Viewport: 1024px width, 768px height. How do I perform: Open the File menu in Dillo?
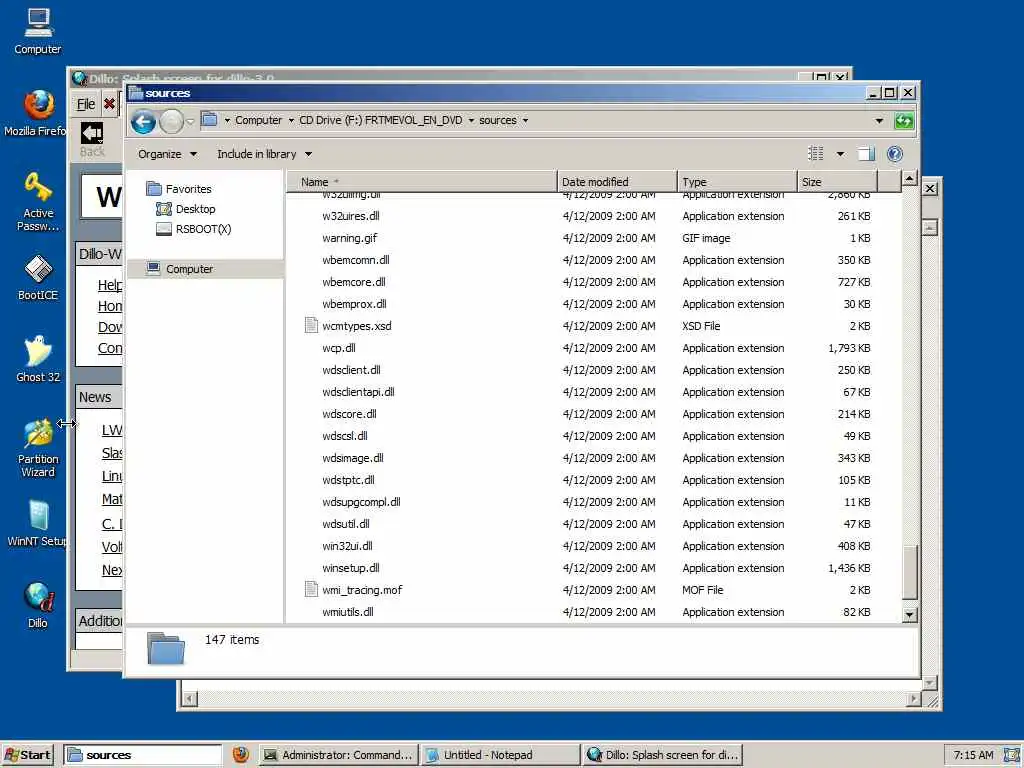click(x=86, y=104)
